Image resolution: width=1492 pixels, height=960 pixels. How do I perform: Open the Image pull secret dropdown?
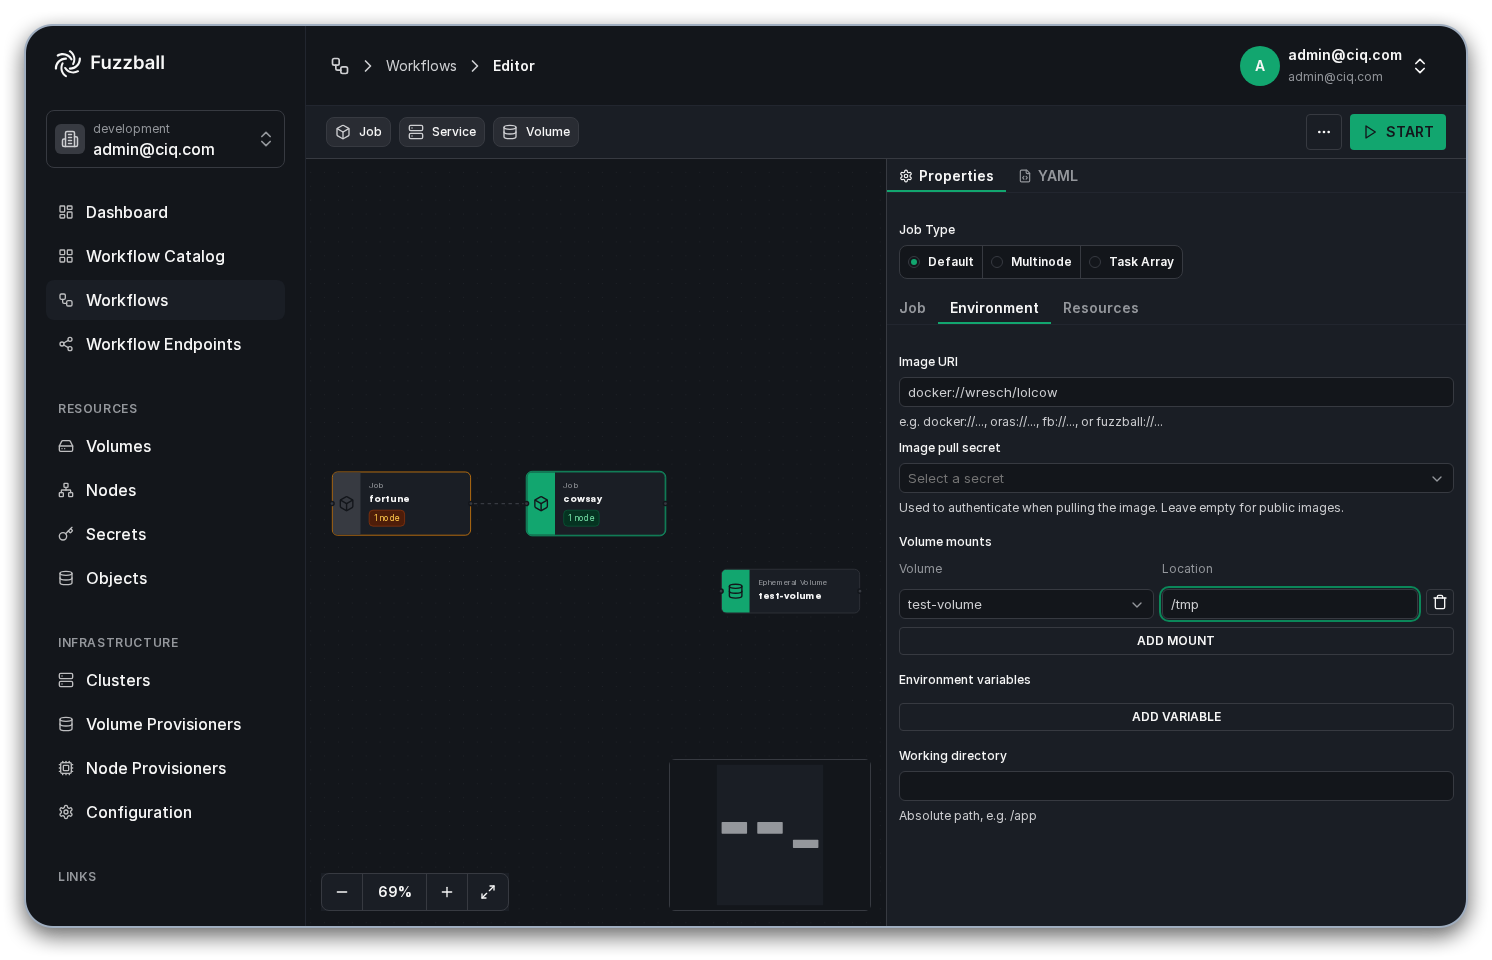click(1176, 478)
